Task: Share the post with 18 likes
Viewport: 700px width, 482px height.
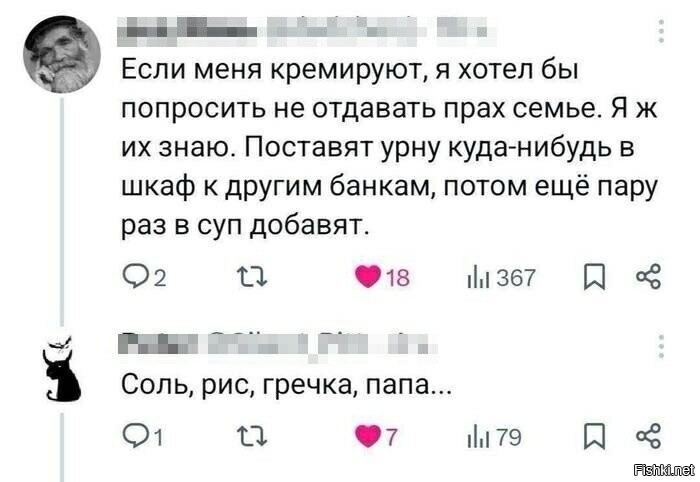Action: [x=651, y=278]
